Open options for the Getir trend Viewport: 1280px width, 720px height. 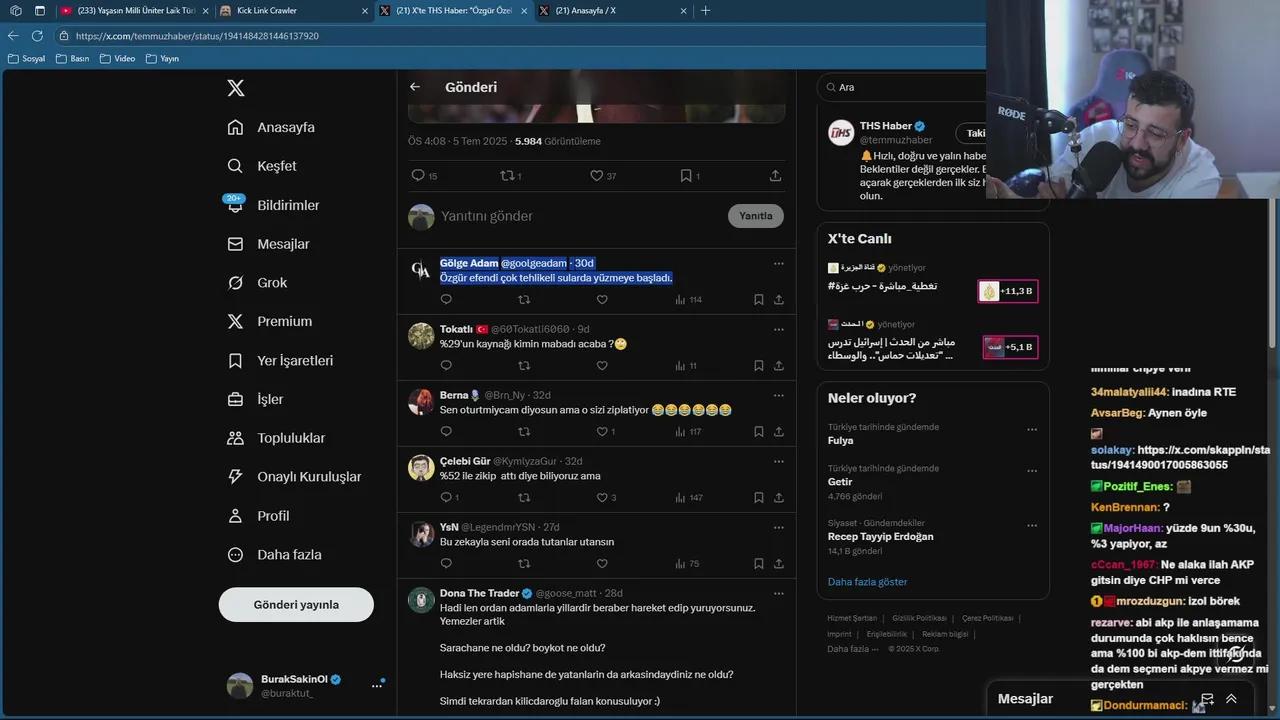pos(1032,471)
